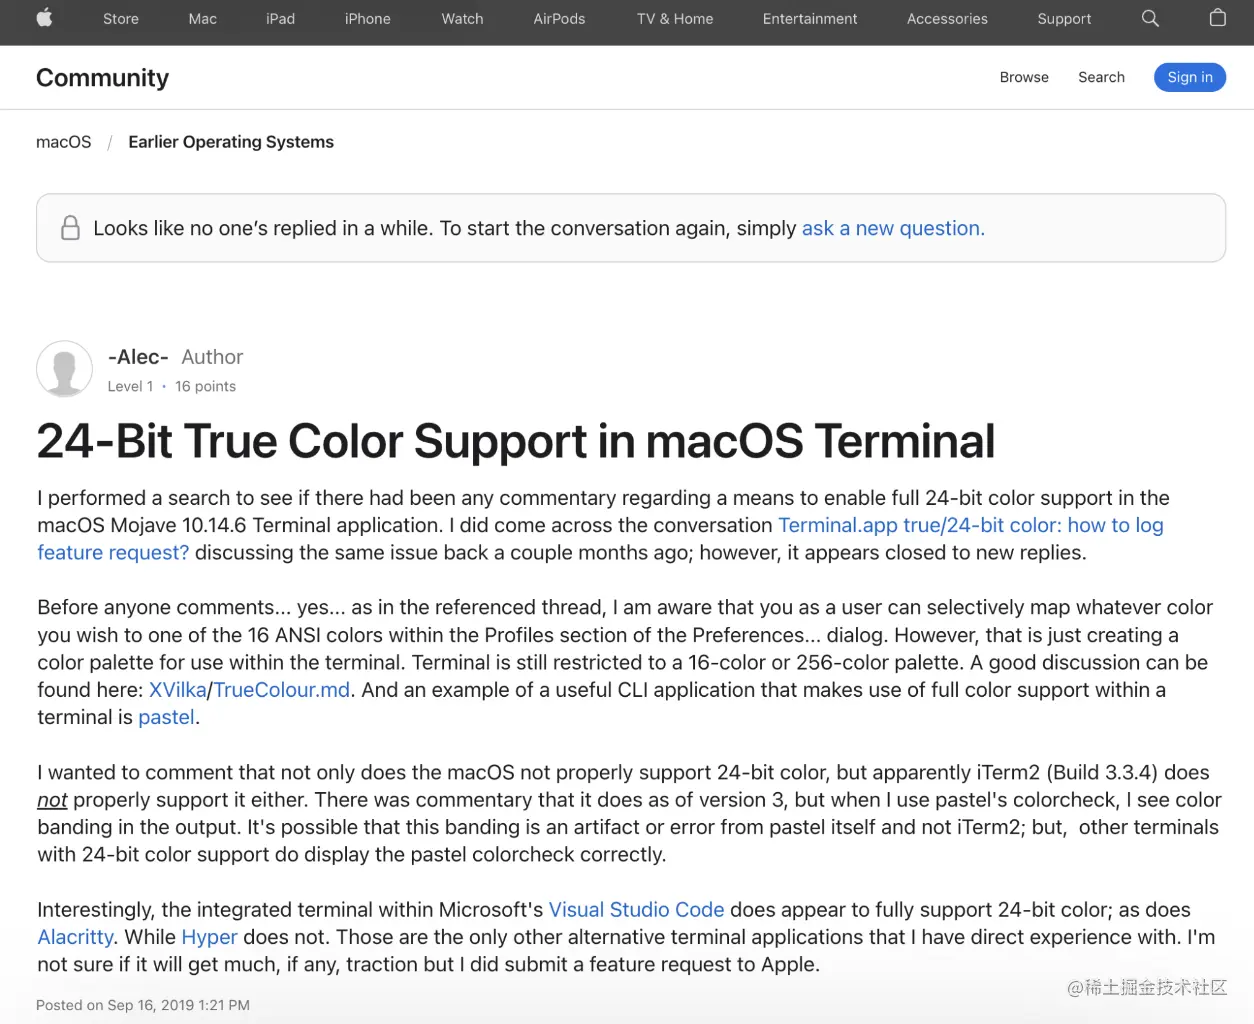This screenshot has width=1254, height=1024.
Task: Open the iPhone menu
Action: 368,19
